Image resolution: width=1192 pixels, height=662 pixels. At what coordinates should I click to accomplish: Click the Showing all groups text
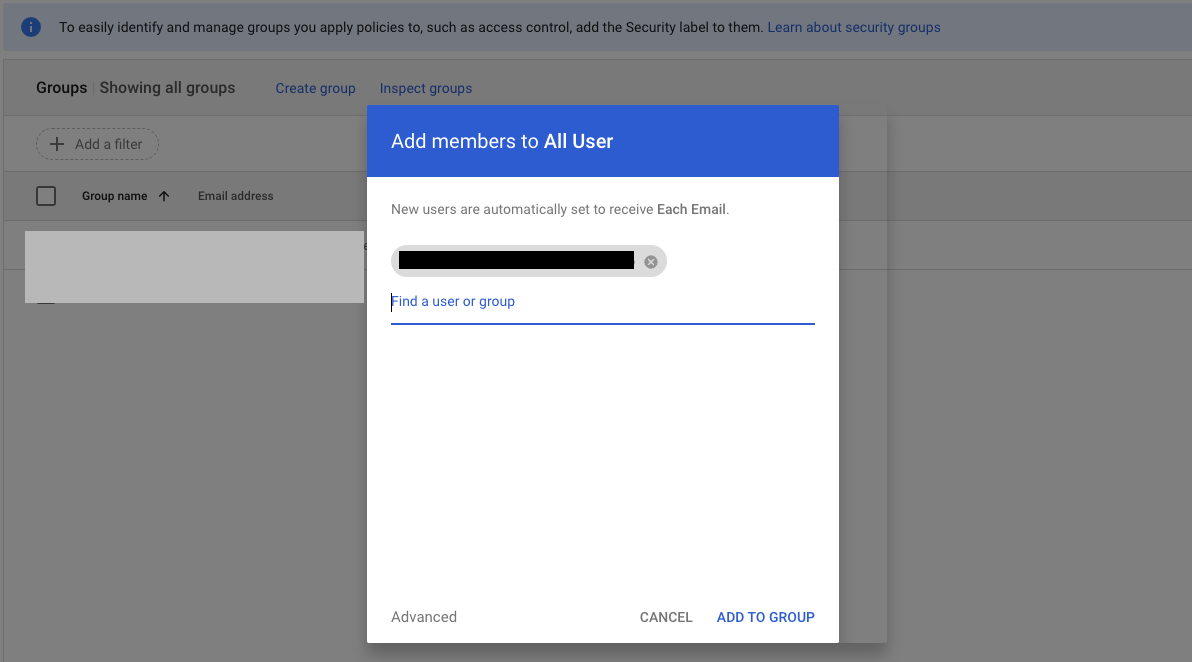coord(167,88)
